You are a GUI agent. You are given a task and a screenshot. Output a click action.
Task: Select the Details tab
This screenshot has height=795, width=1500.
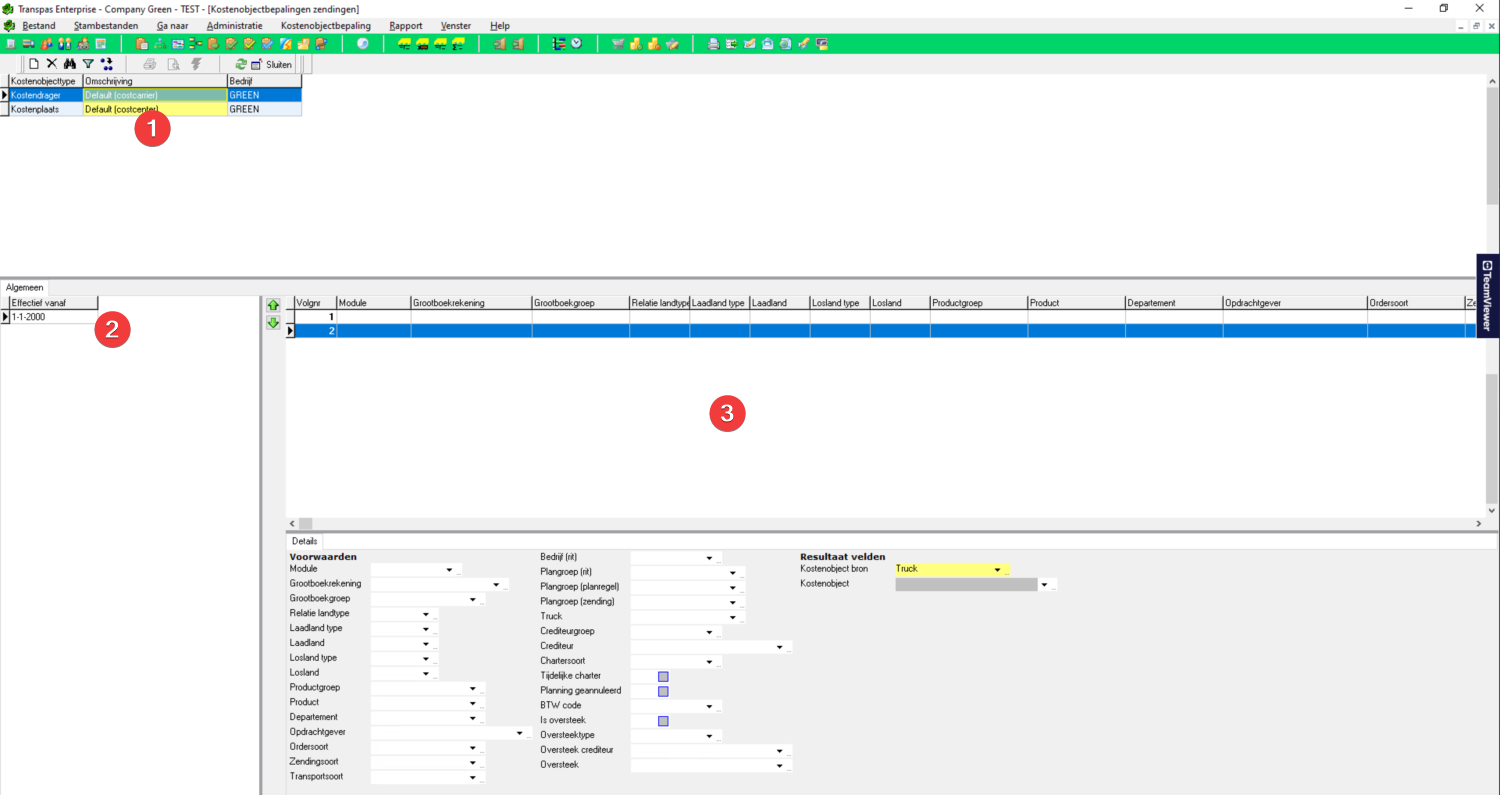click(304, 541)
